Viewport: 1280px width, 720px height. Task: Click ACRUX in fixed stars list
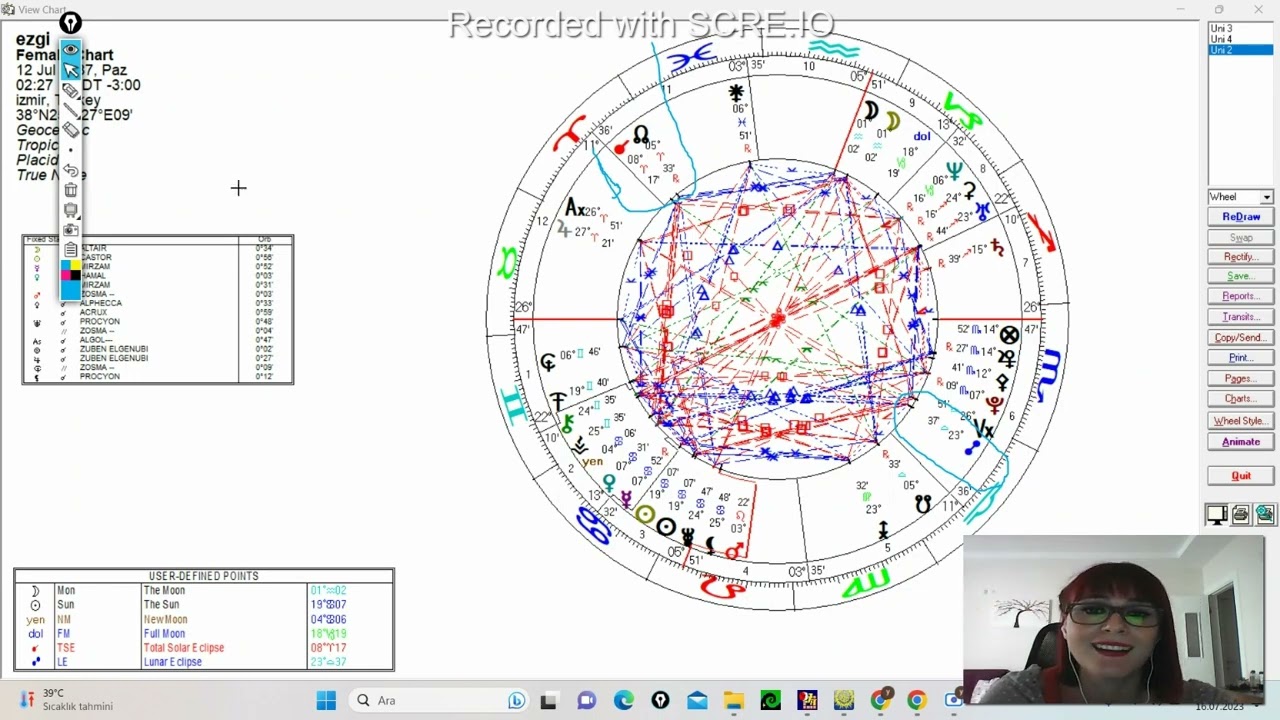click(93, 312)
